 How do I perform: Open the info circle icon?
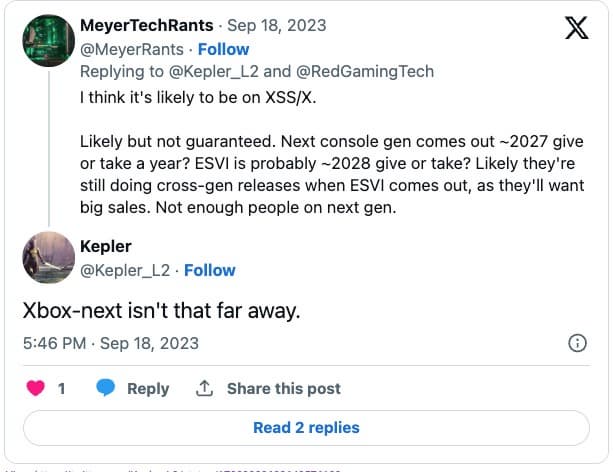coord(577,343)
